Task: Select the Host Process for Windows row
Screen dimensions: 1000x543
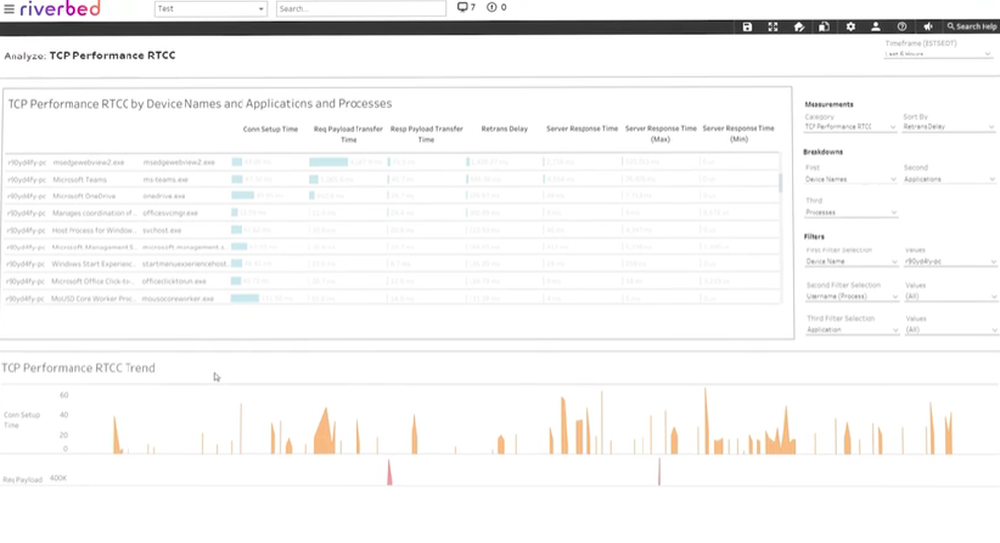Action: tap(94, 230)
